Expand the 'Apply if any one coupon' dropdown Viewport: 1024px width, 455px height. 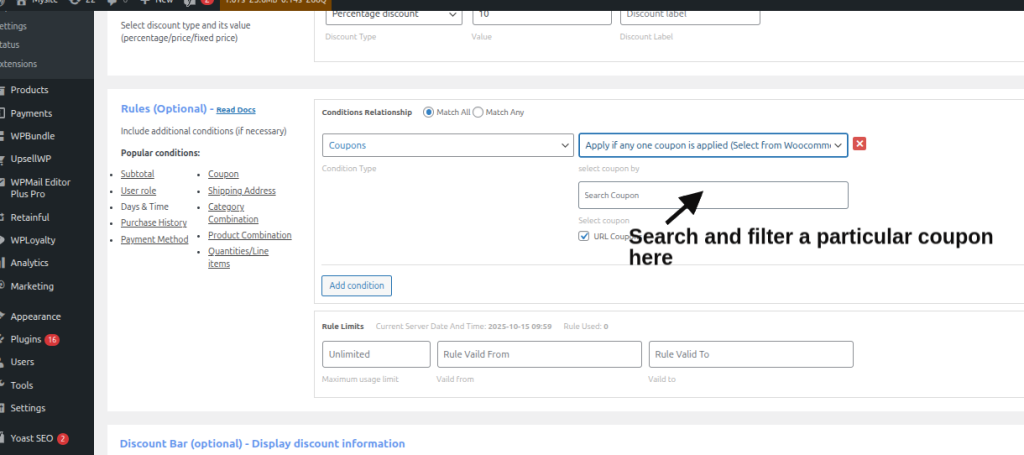pyautogui.click(x=713, y=146)
